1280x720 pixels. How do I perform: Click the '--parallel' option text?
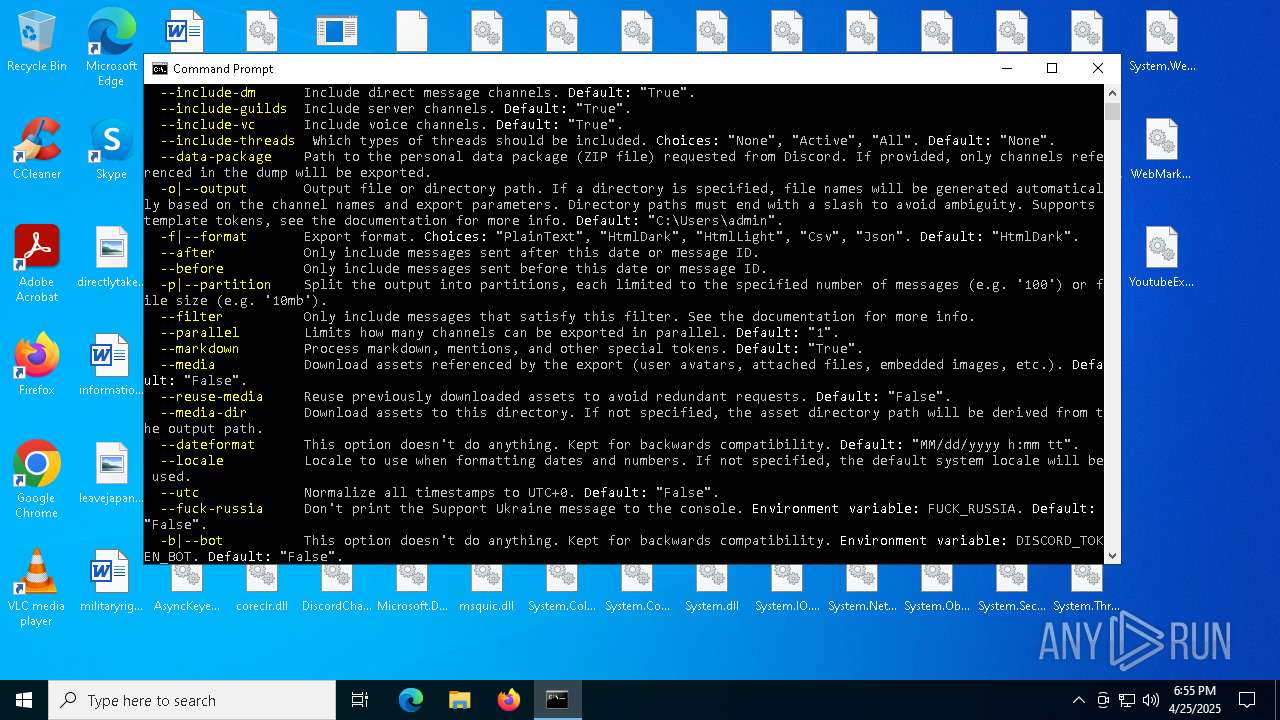(200, 333)
